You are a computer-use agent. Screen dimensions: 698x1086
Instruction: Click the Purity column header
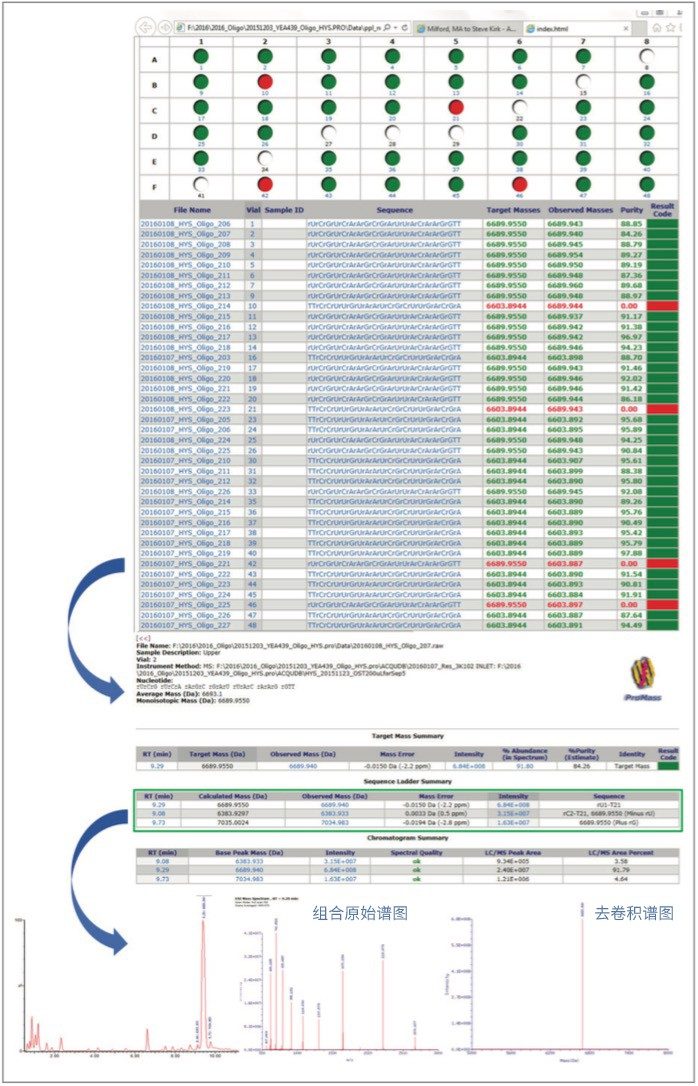coord(631,210)
